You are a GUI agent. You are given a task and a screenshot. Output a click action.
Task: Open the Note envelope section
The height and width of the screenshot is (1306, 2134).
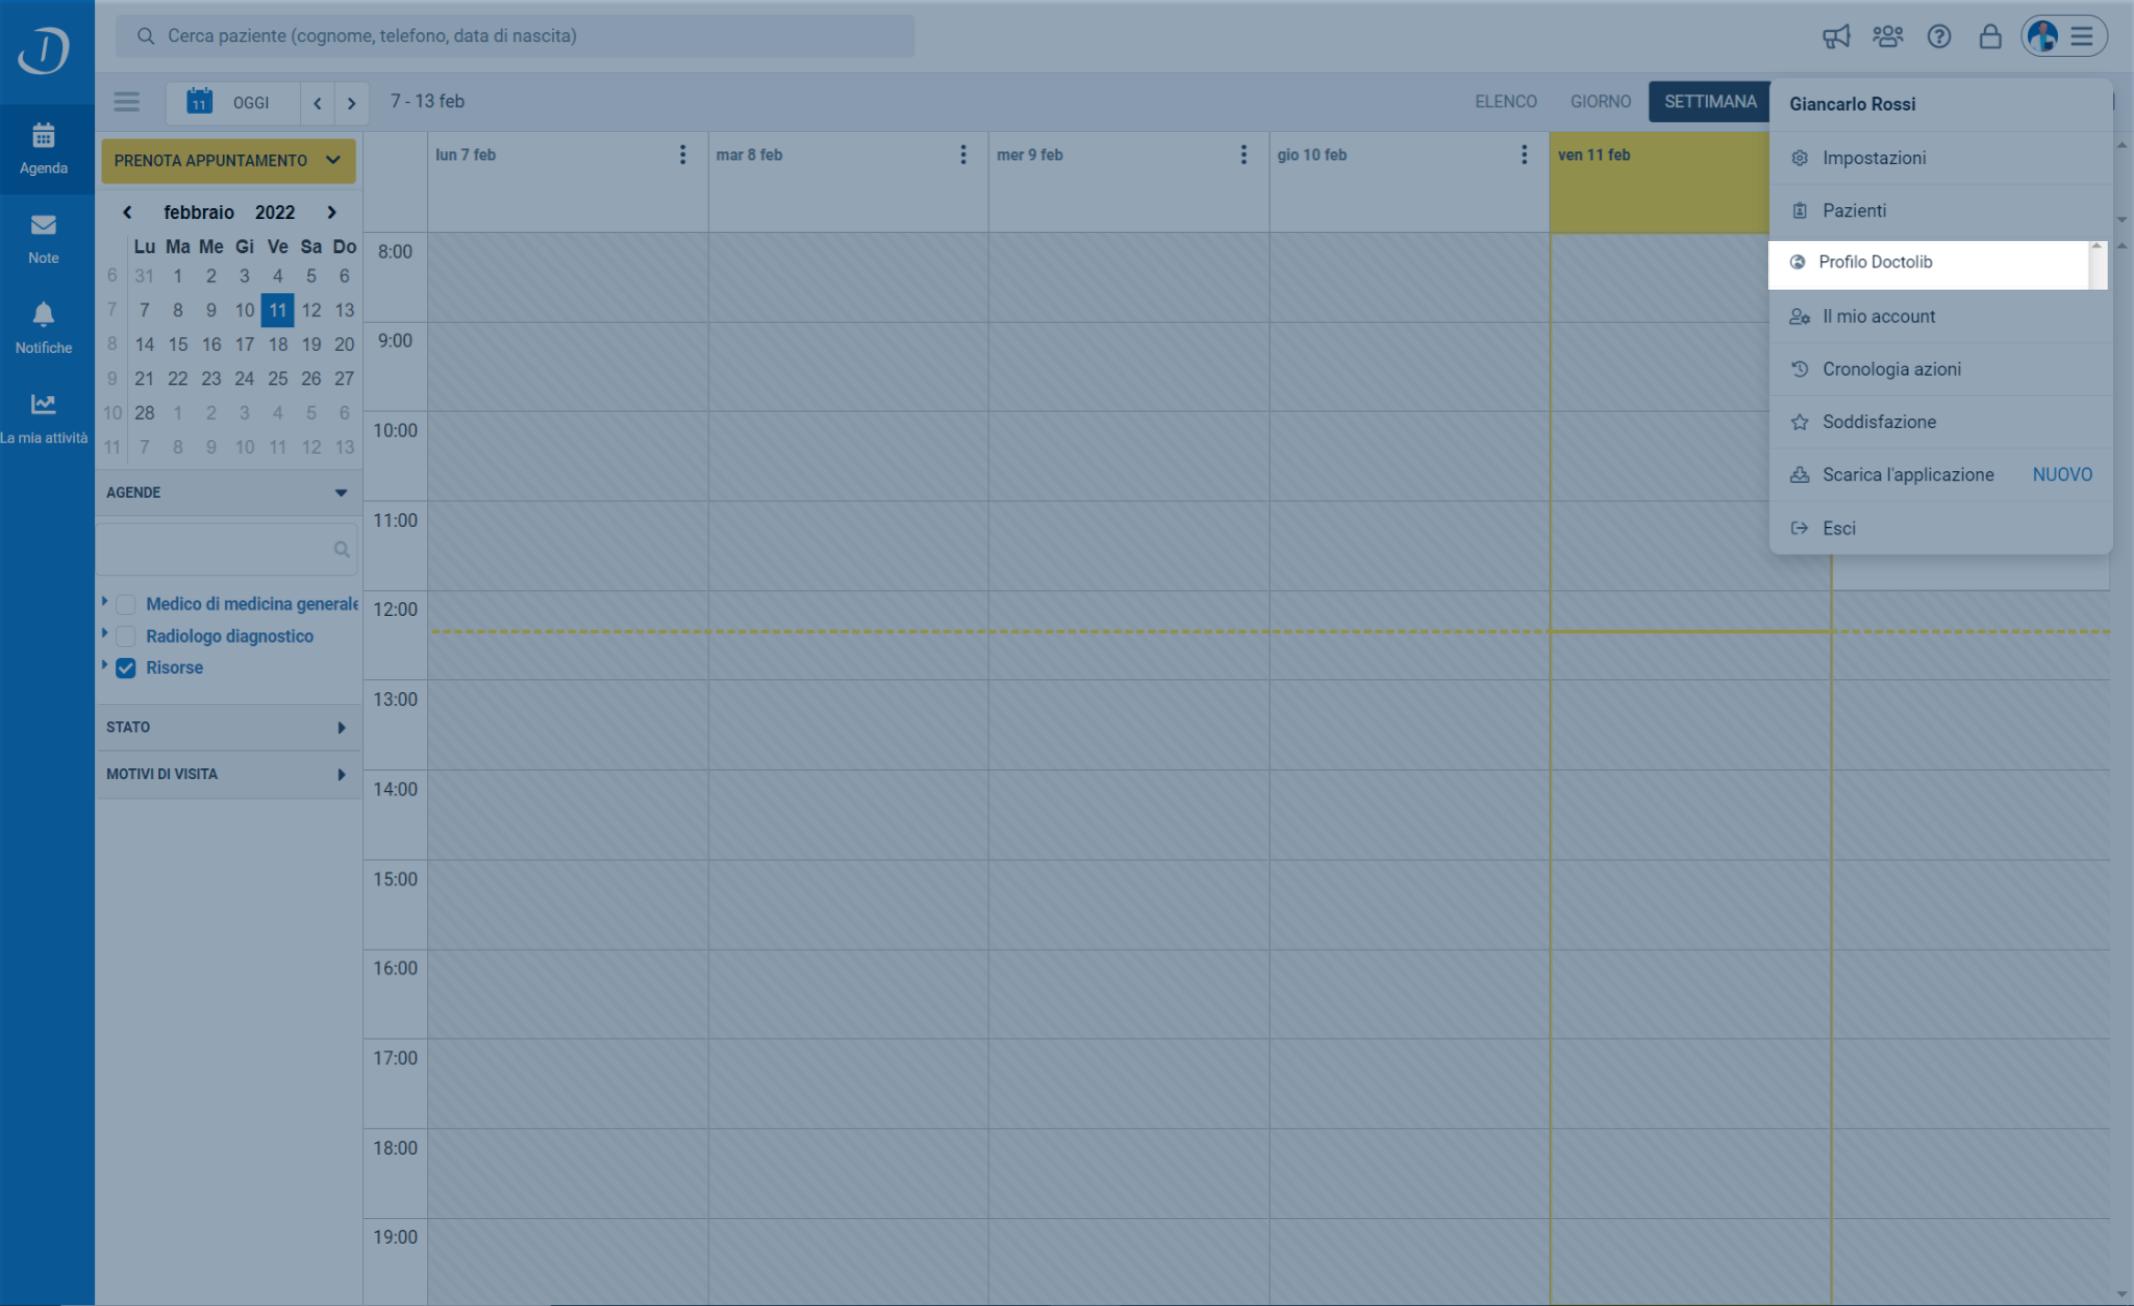pyautogui.click(x=44, y=239)
